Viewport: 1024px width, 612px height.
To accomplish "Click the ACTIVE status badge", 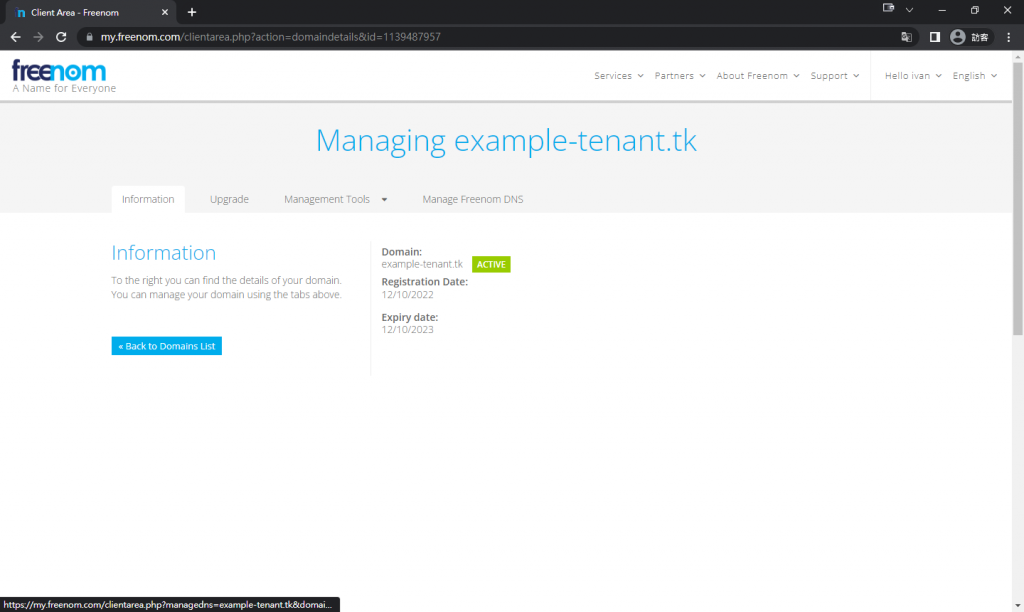I will tap(491, 265).
